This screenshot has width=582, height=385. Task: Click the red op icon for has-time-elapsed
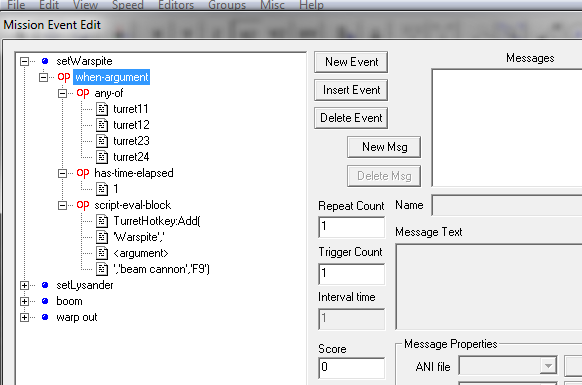83,173
